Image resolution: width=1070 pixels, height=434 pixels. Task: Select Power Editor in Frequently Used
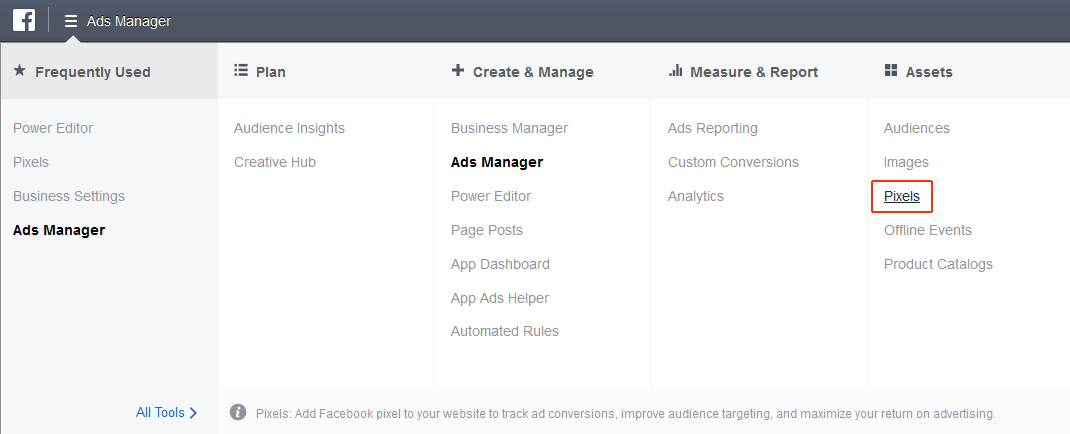53,128
